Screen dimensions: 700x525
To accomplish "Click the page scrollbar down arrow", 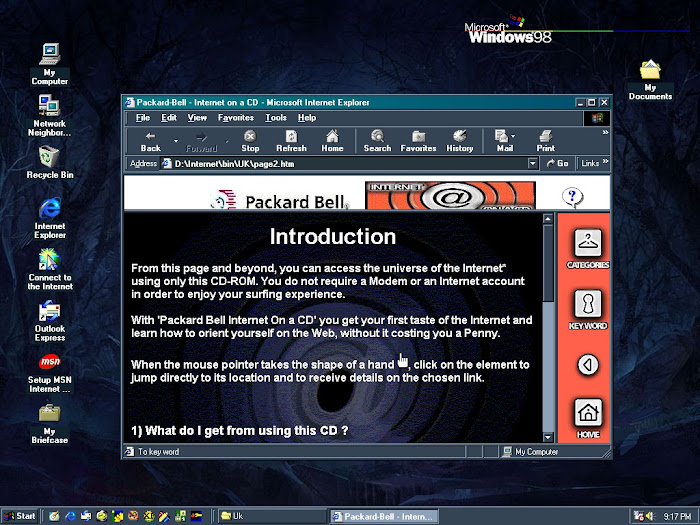I will click(x=548, y=437).
